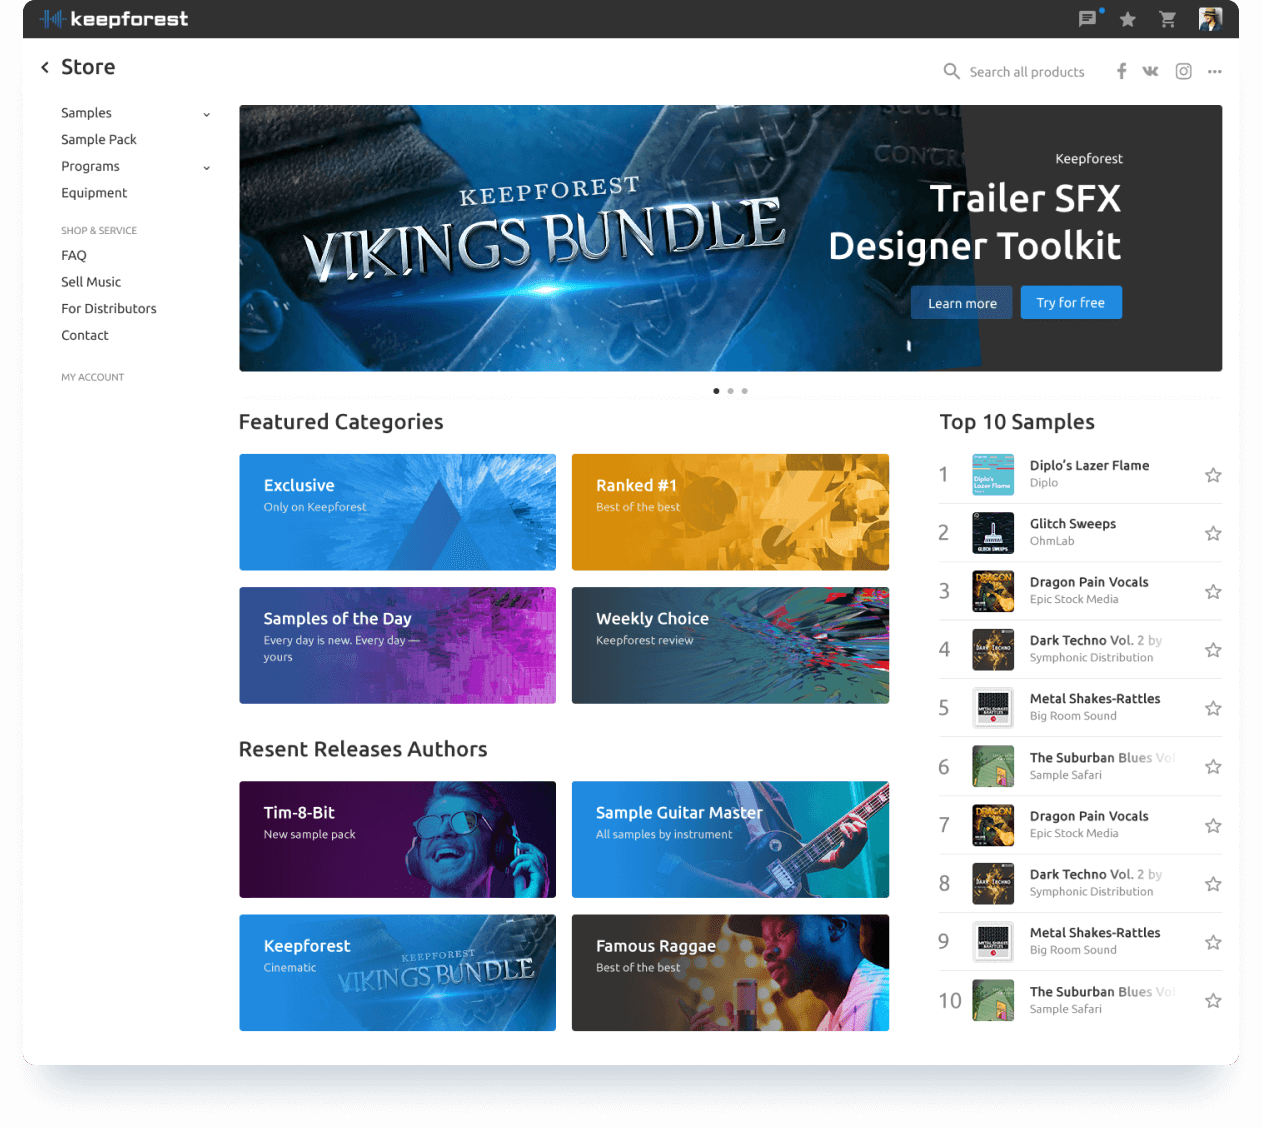Open the Samples sidebar item
The height and width of the screenshot is (1128, 1262).
click(86, 113)
